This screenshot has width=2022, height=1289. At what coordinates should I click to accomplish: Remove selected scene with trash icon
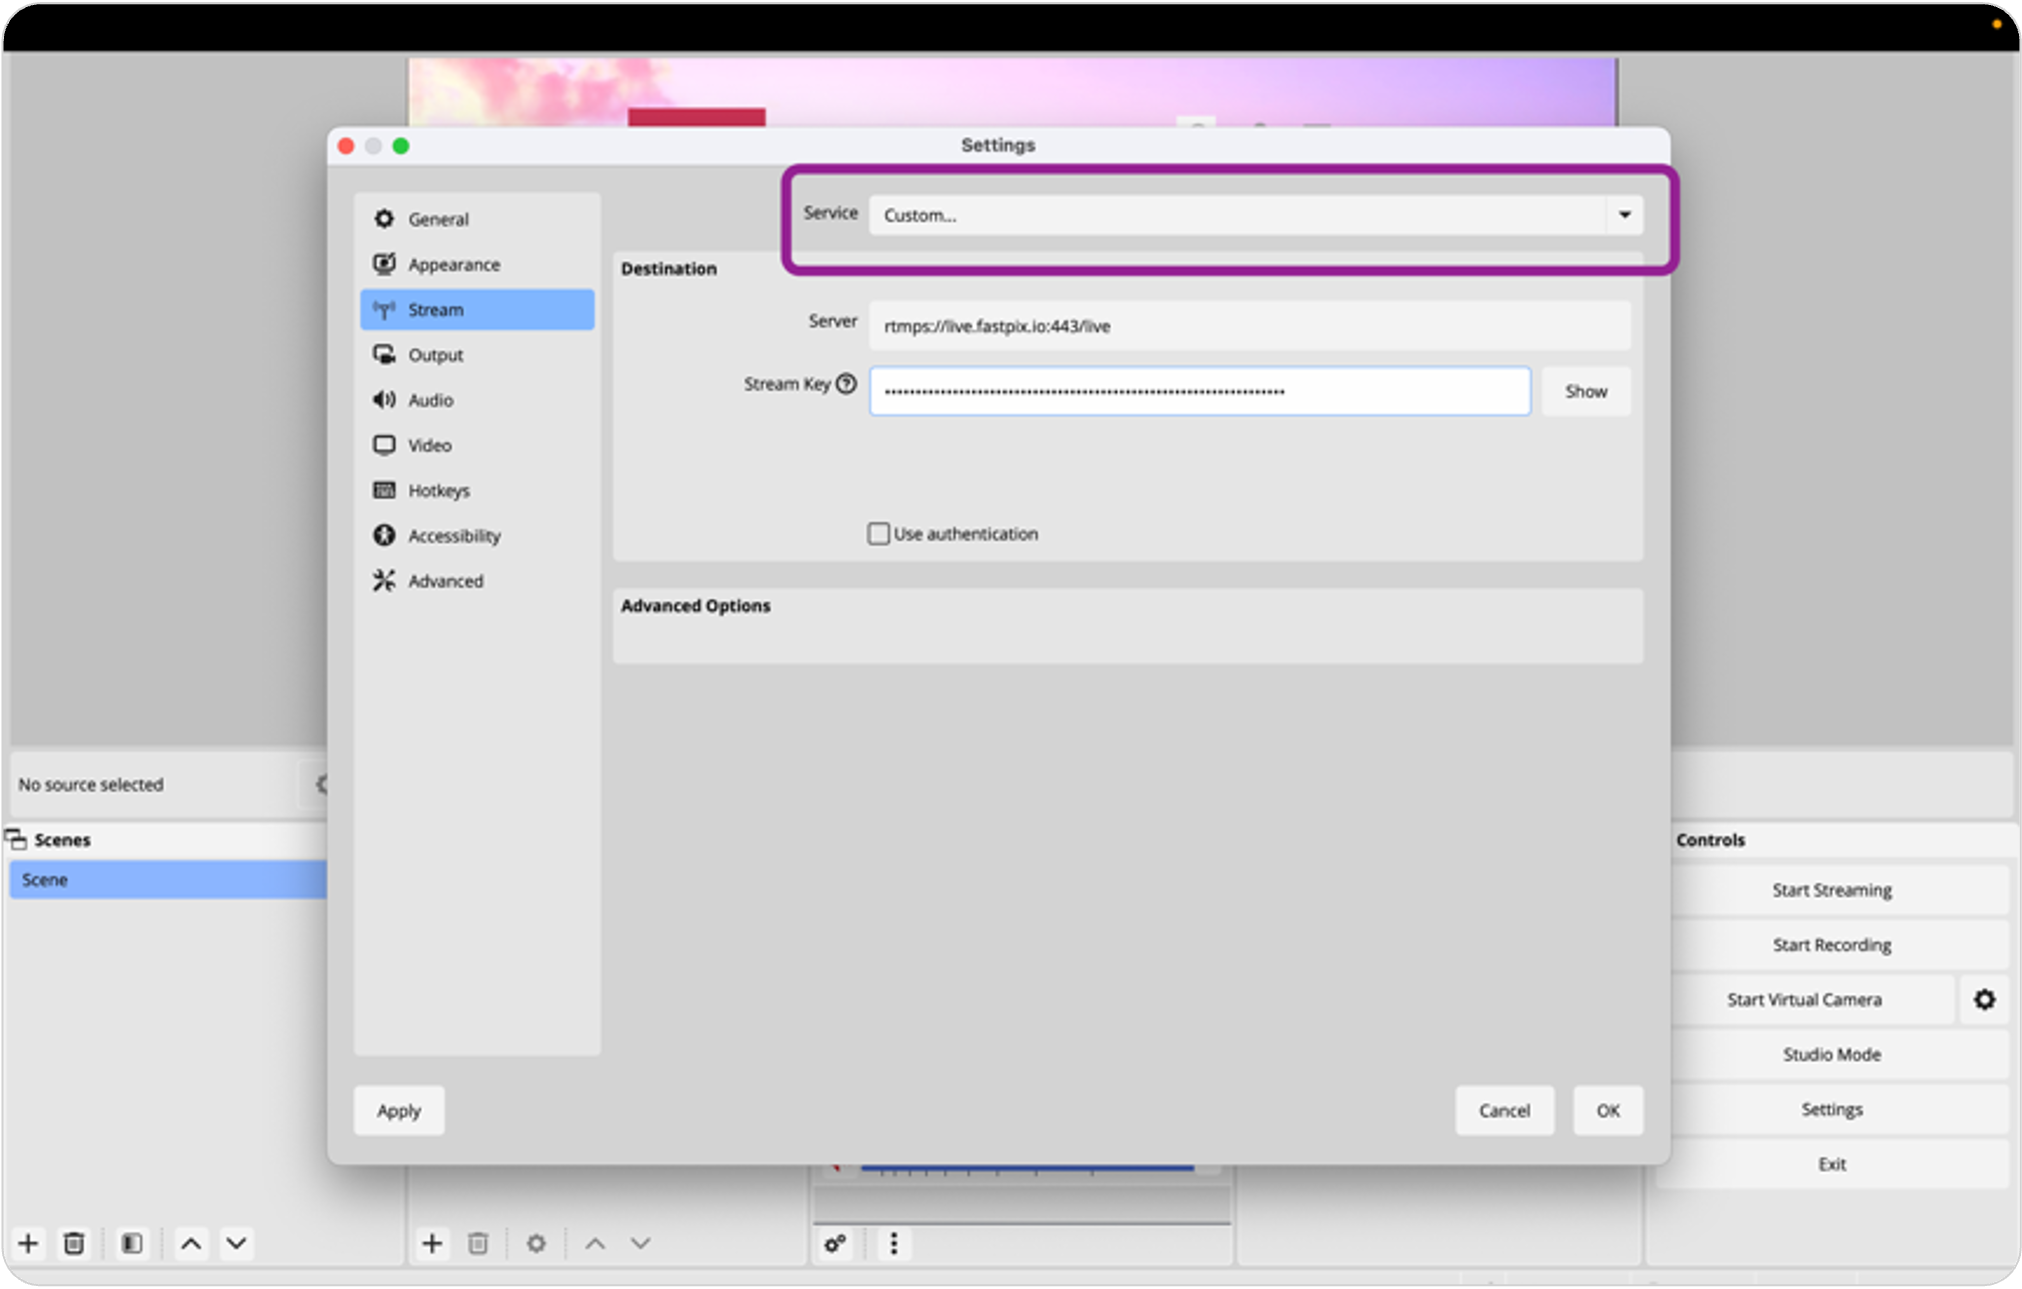74,1243
